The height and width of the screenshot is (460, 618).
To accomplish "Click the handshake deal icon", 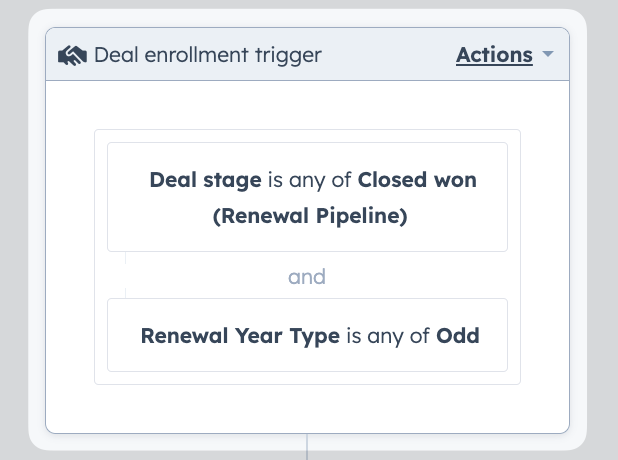I will click(72, 55).
